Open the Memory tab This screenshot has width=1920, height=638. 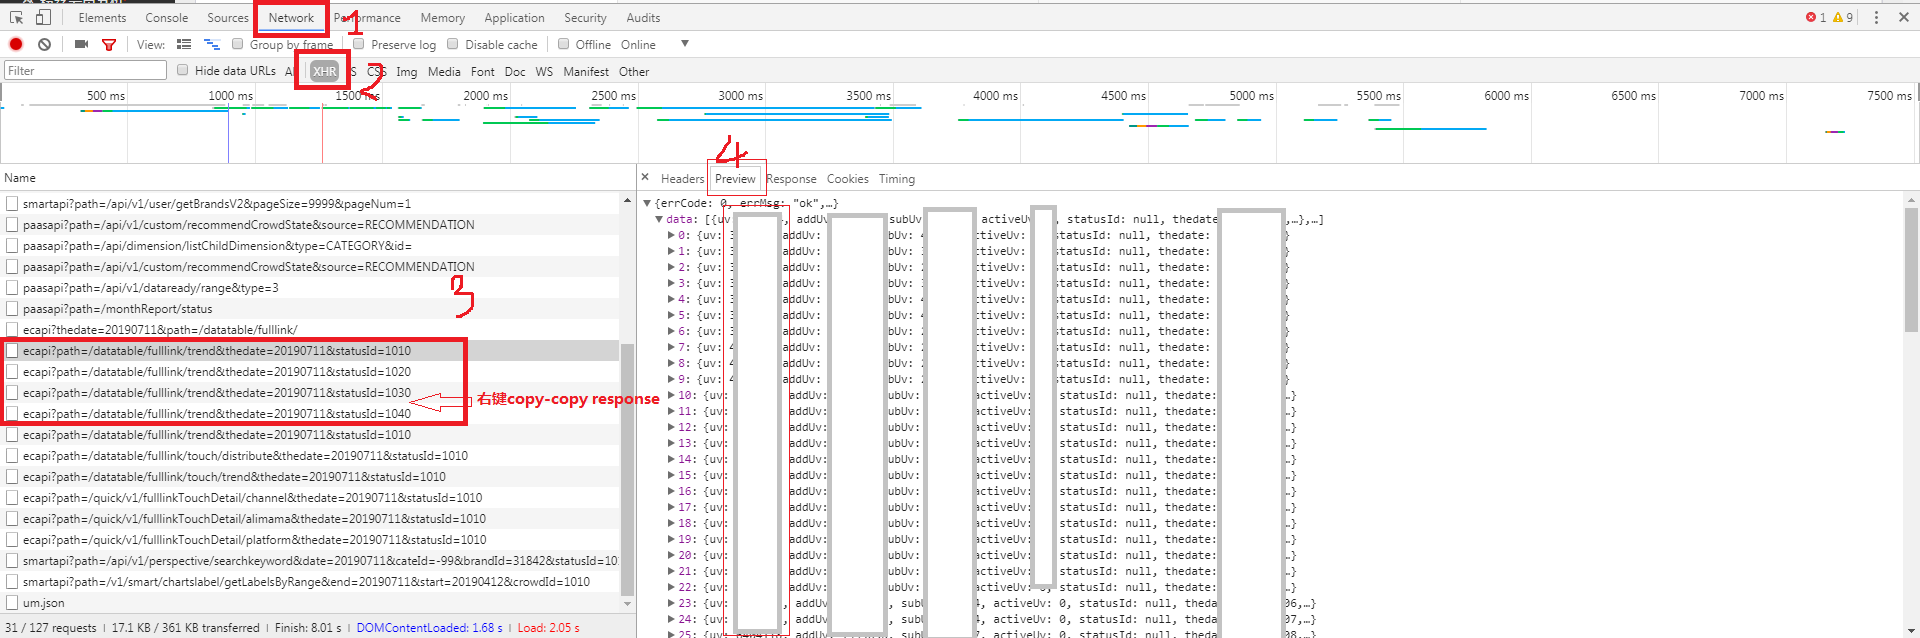(443, 18)
